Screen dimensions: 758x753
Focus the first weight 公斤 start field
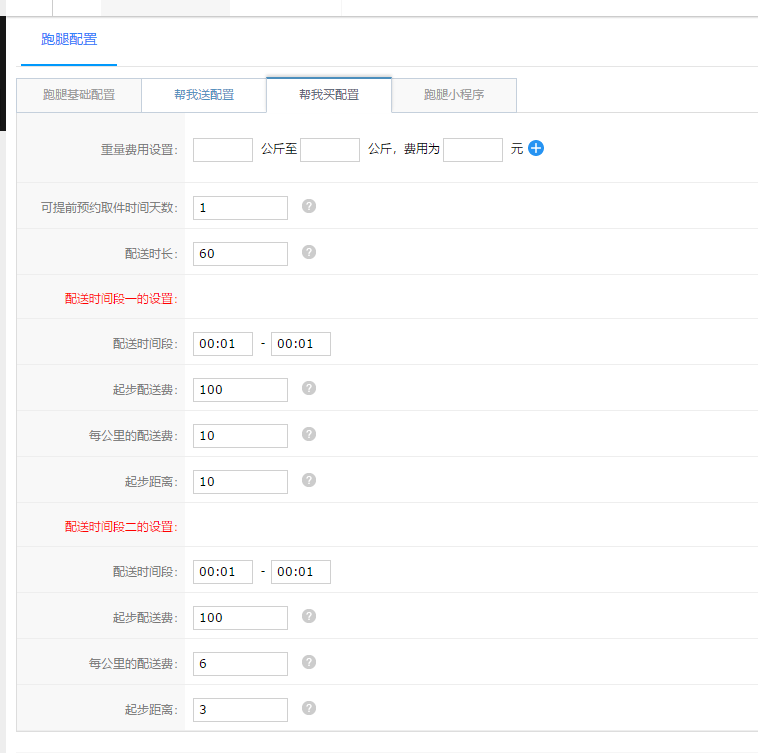coord(223,150)
